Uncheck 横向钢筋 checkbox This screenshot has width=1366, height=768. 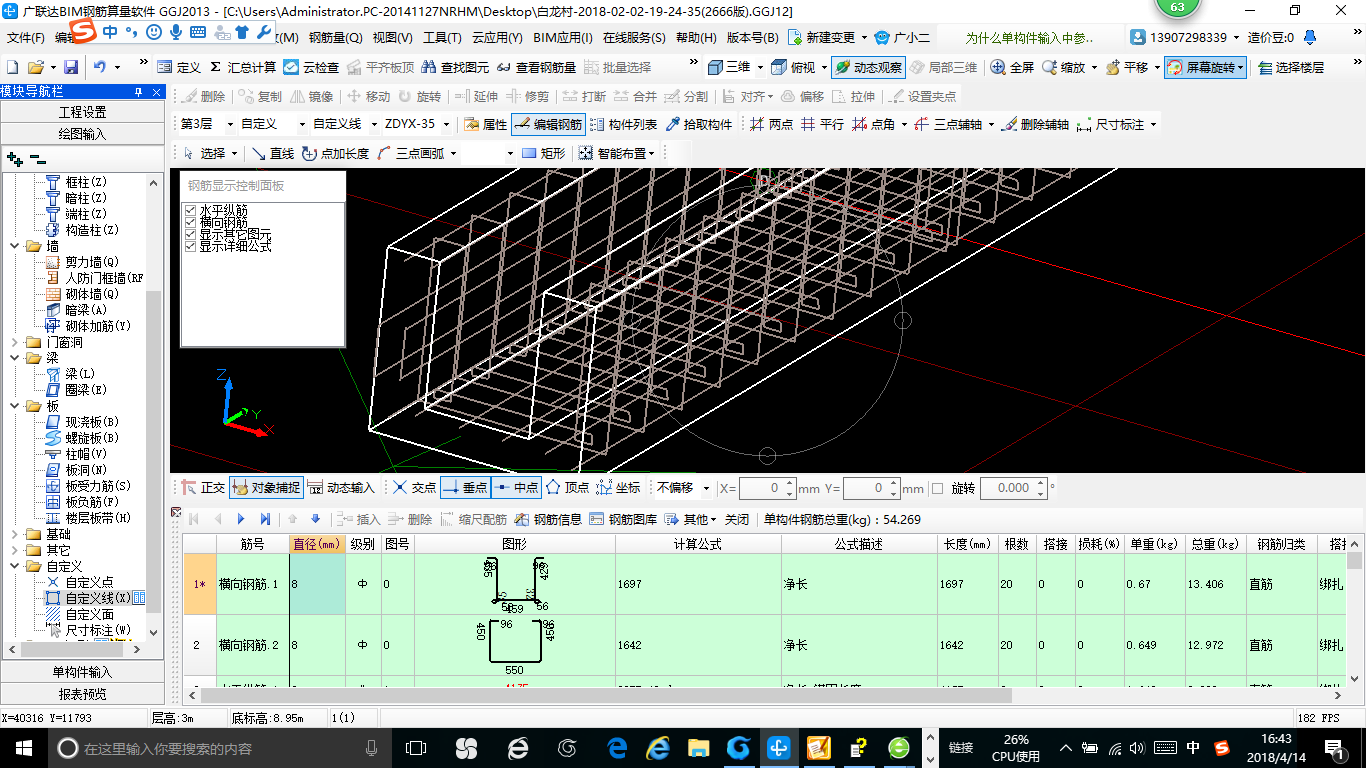click(x=190, y=222)
